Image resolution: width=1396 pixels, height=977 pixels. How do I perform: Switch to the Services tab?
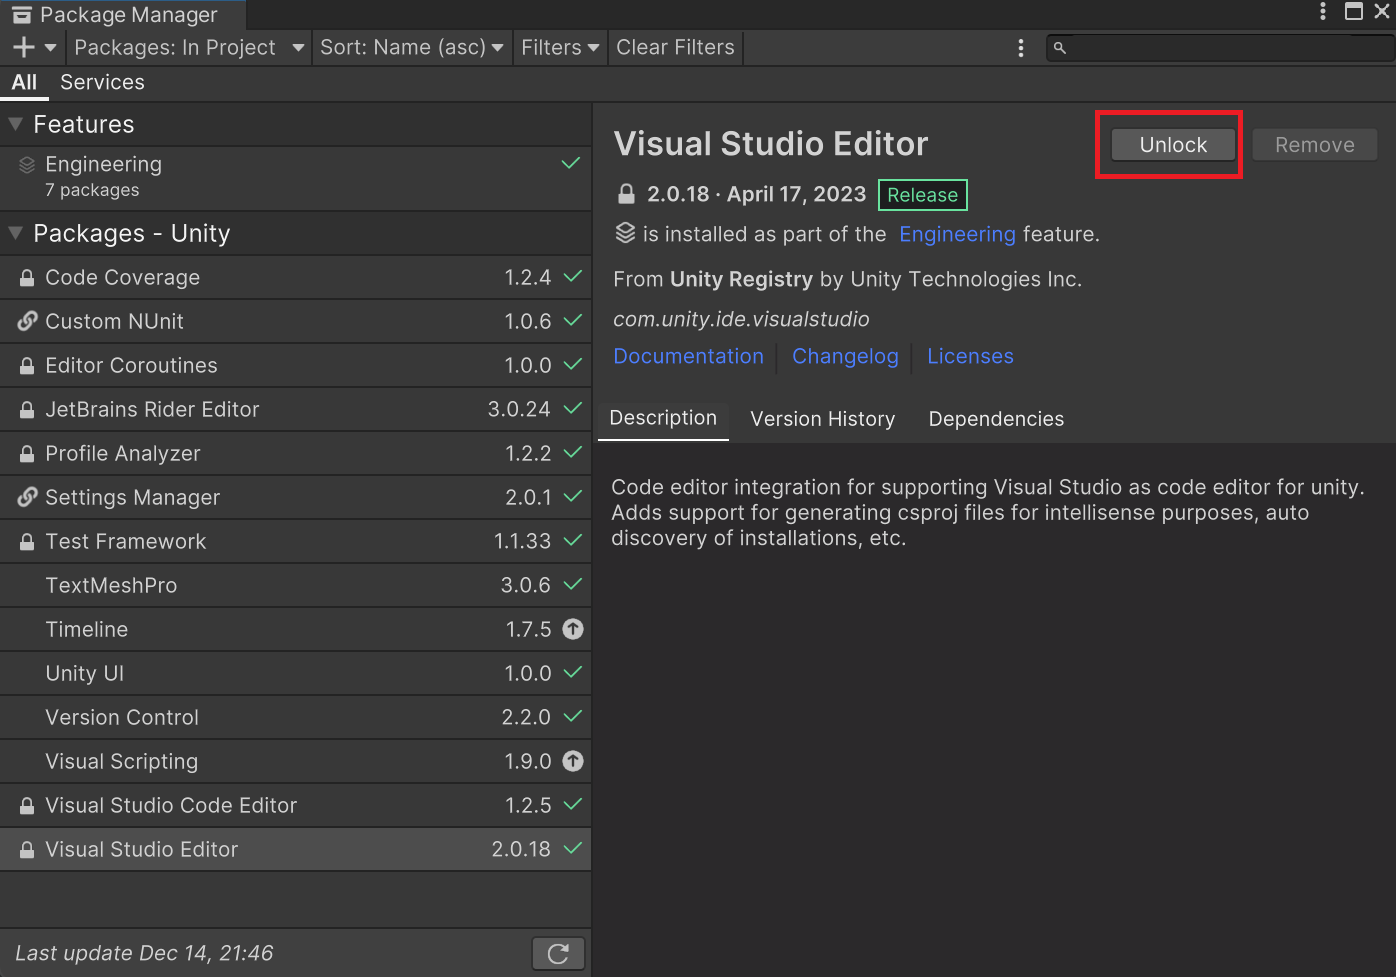[102, 83]
